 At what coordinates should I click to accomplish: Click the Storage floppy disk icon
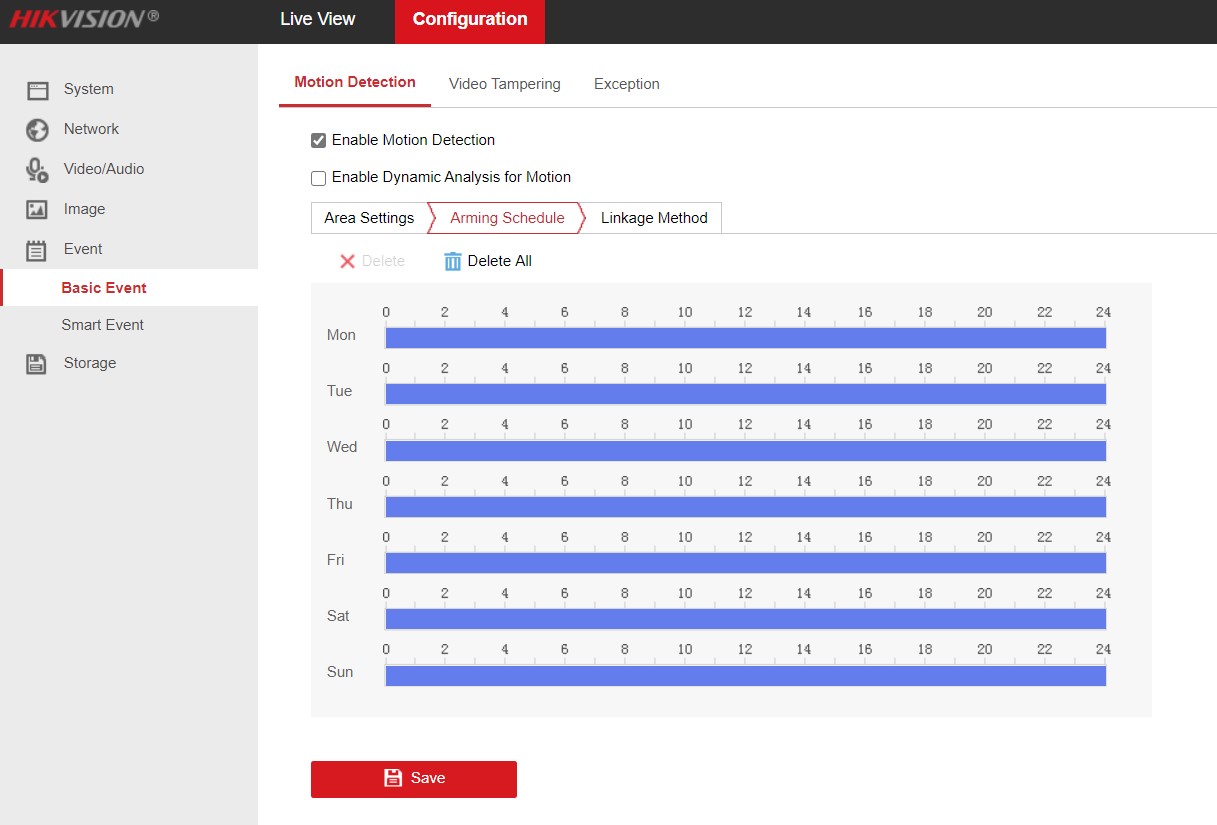(x=37, y=364)
